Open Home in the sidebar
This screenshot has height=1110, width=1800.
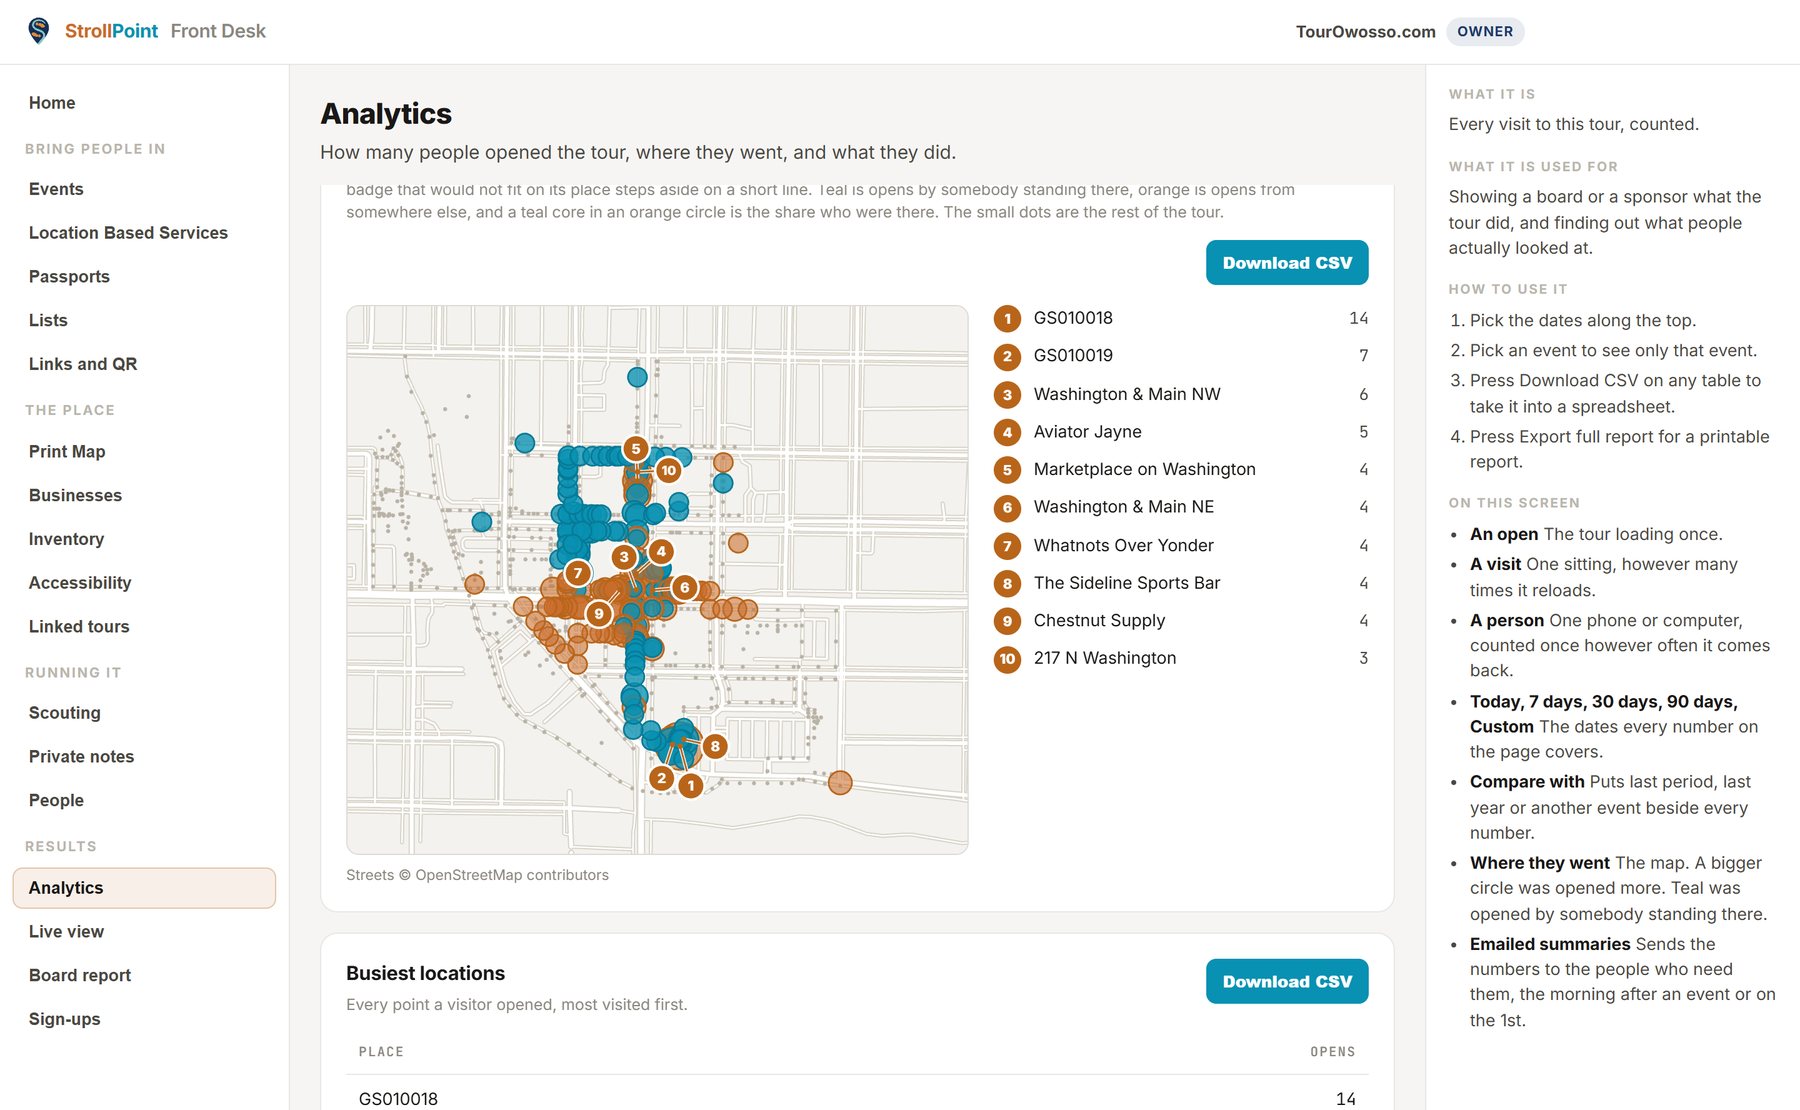[144, 103]
